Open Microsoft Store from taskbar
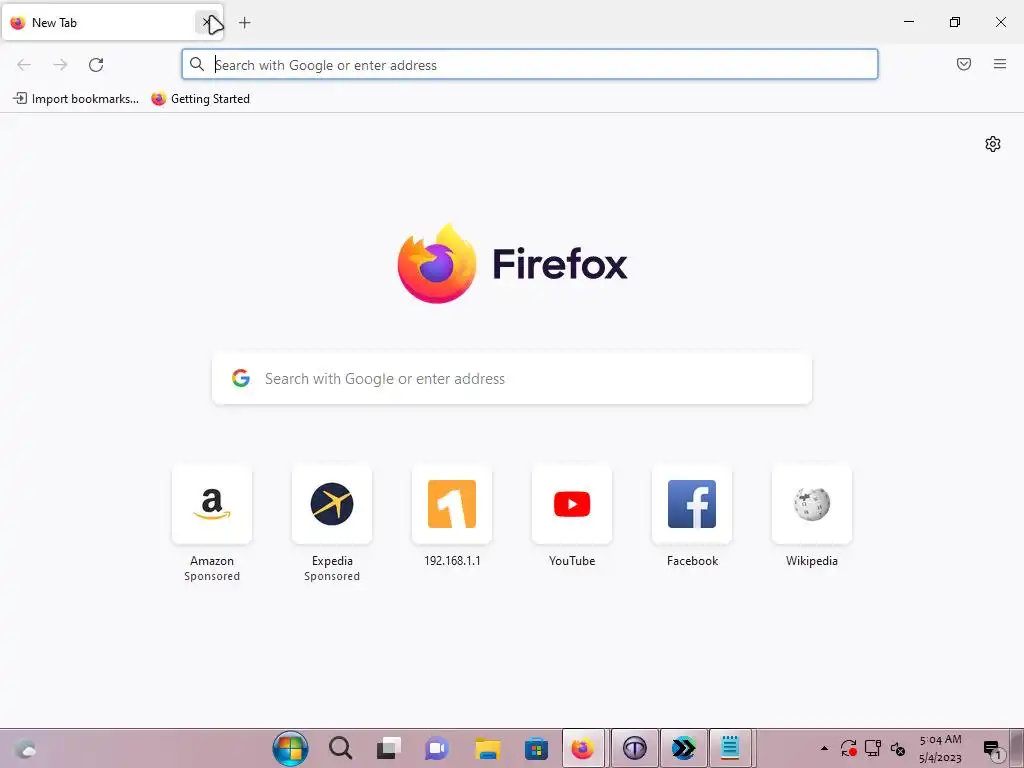 (x=536, y=748)
